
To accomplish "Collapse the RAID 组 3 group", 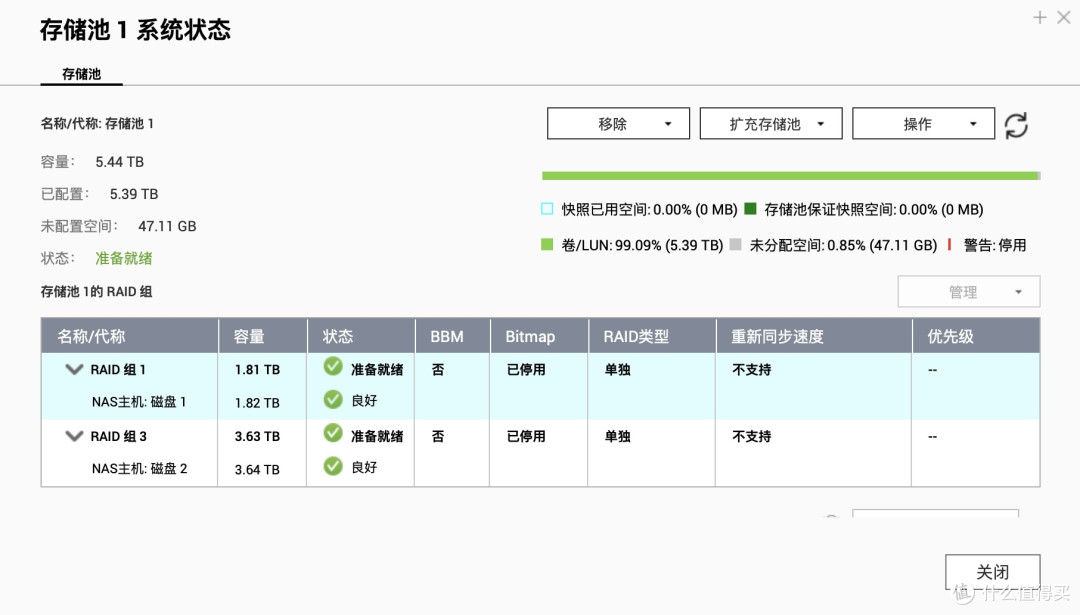I will tap(73, 435).
